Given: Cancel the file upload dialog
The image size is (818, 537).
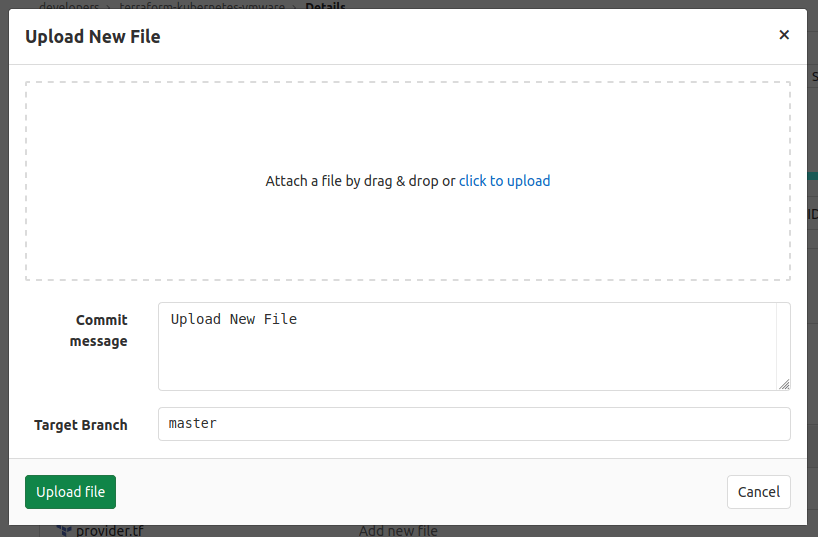Looking at the screenshot, I should [758, 492].
